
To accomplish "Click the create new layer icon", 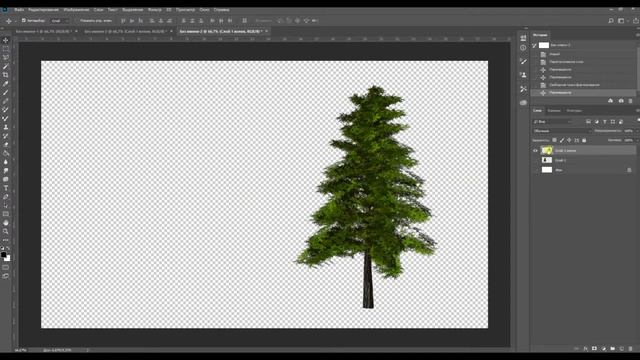I will (x=622, y=349).
